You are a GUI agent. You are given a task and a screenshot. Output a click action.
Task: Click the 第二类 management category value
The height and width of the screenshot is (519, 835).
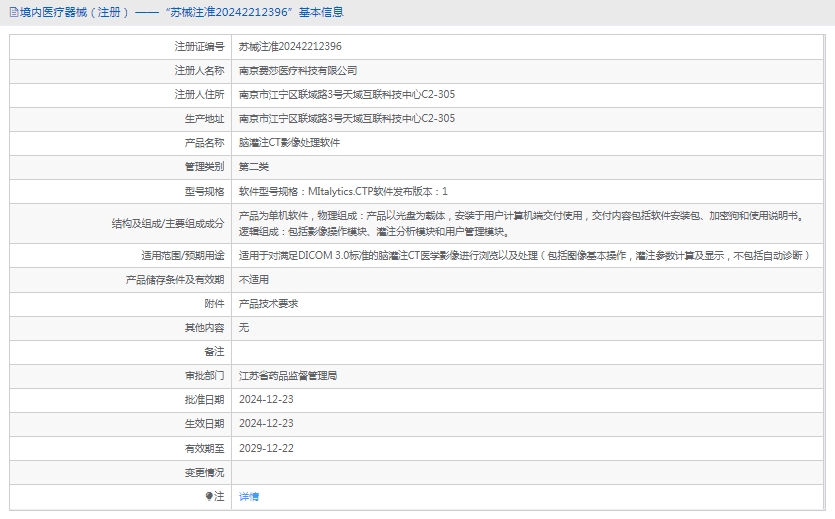pyautogui.click(x=254, y=167)
